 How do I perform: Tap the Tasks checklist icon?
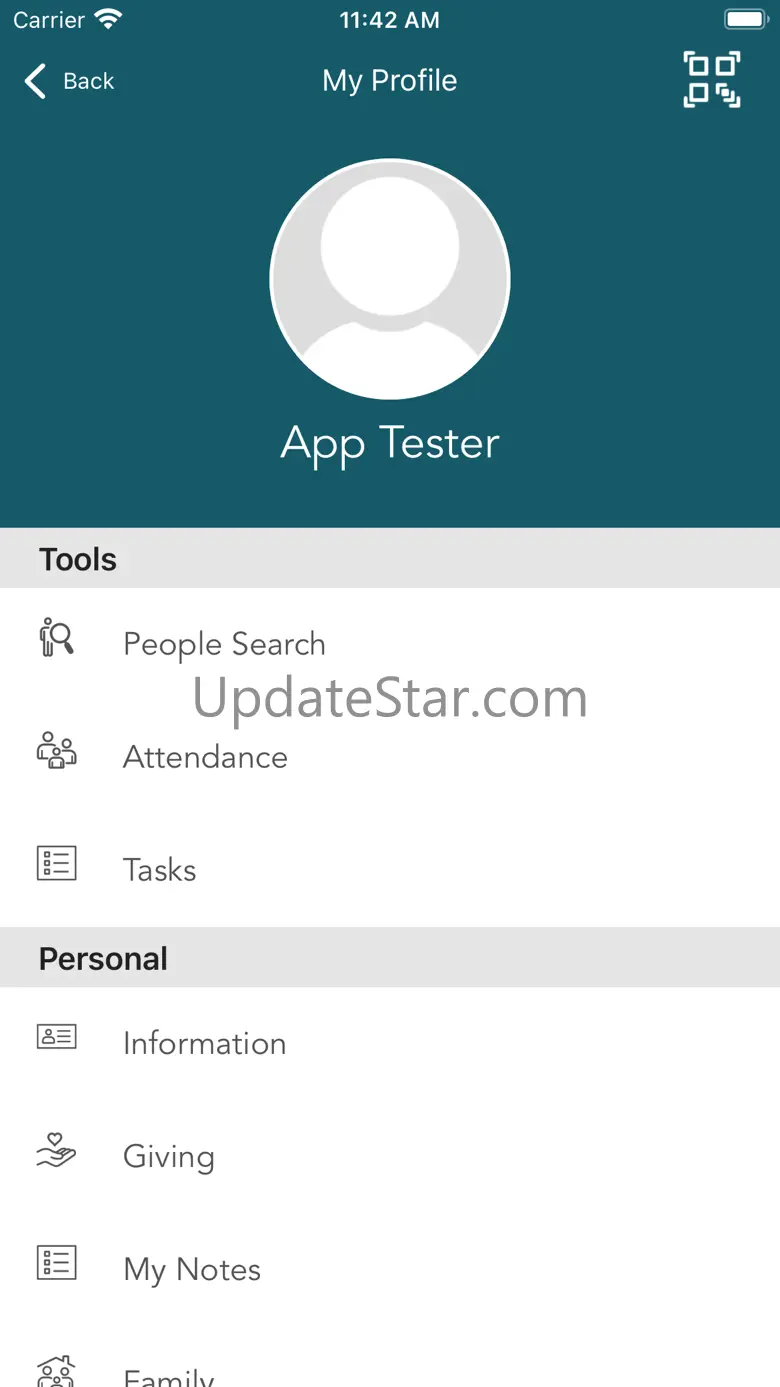click(x=56, y=863)
